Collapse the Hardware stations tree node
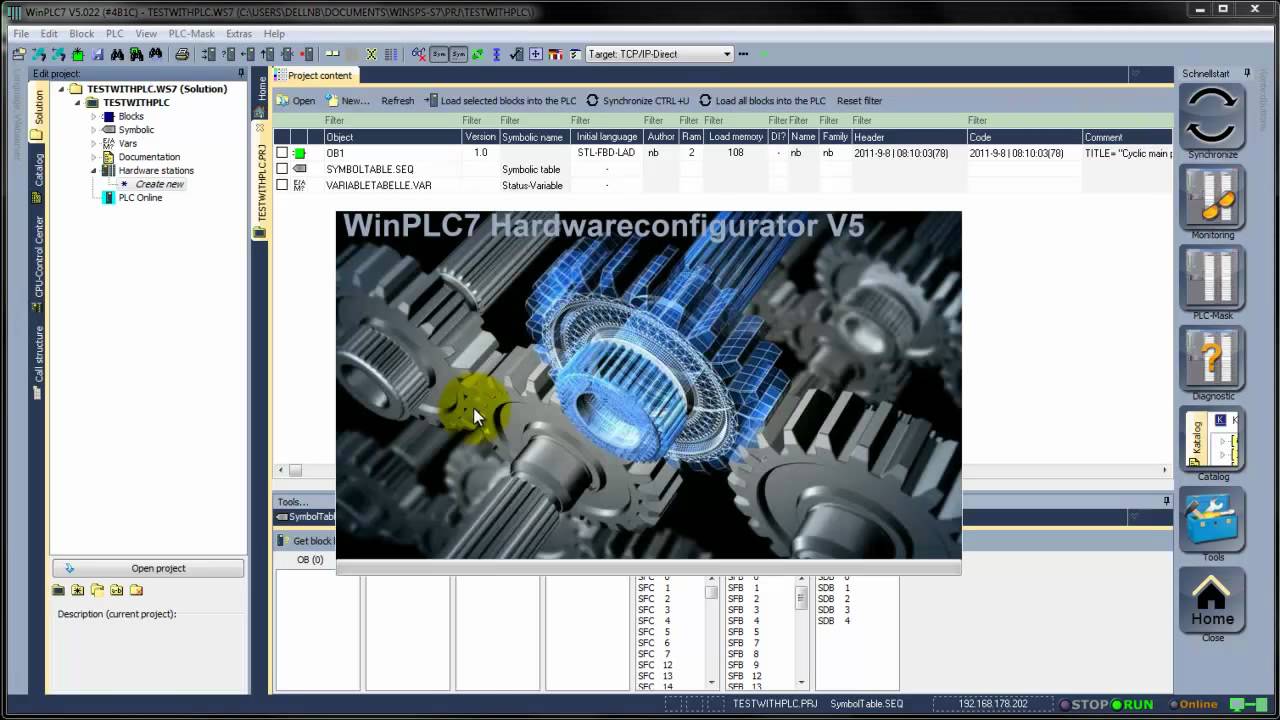Image resolution: width=1280 pixels, height=720 pixels. tap(94, 170)
